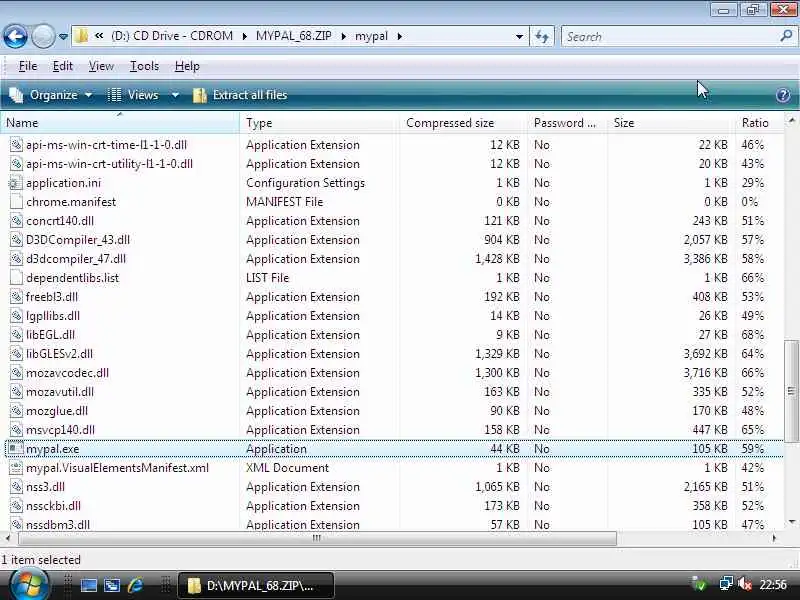Image resolution: width=800 pixels, height=600 pixels.
Task: Select api-ms-win-crt-utility-l1-1-0.dll icon
Action: point(16,164)
